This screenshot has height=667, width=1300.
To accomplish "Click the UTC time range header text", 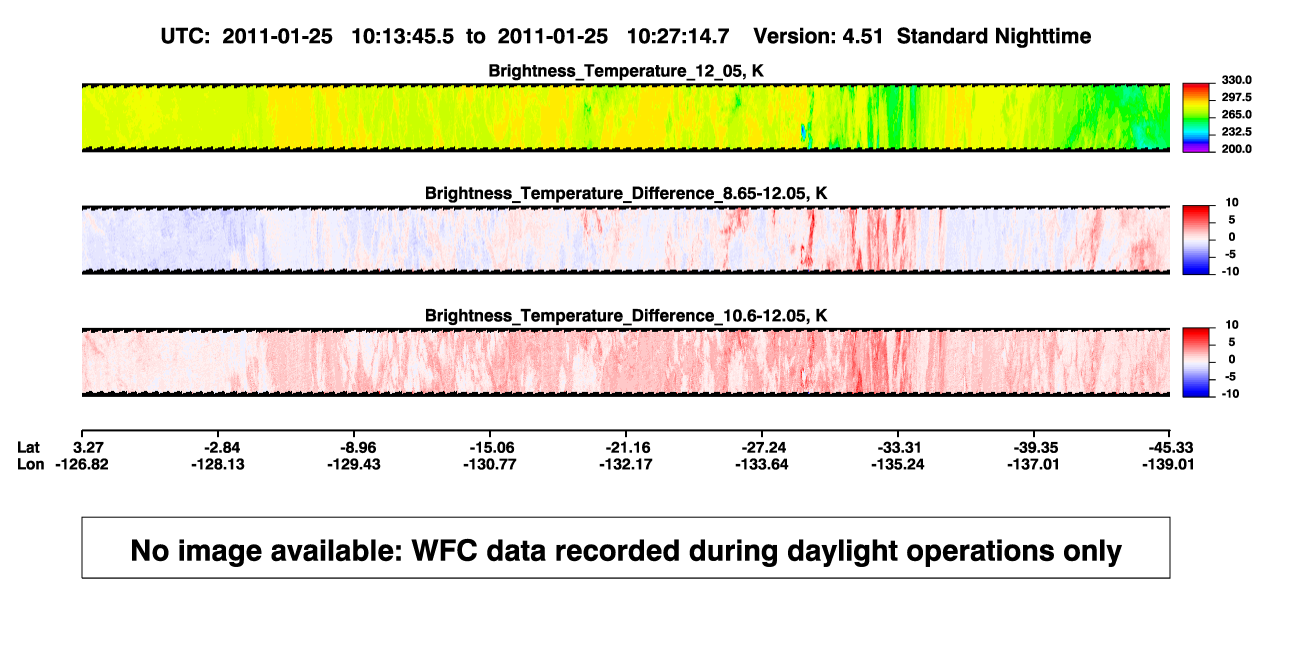I will tap(444, 36).
